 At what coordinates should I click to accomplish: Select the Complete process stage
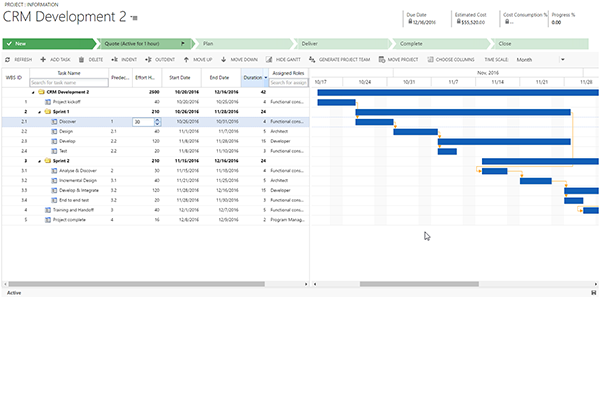coord(441,44)
